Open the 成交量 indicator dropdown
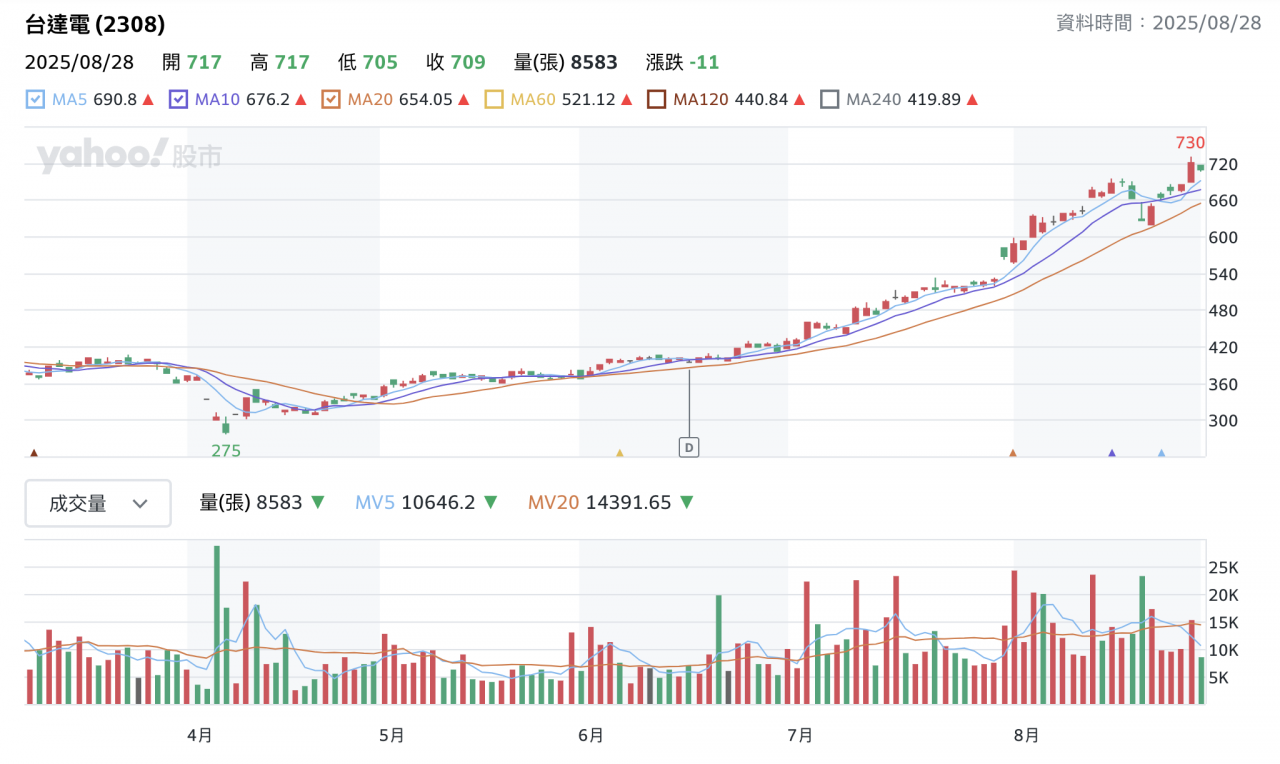Viewport: 1280px width, 764px height. 98,503
